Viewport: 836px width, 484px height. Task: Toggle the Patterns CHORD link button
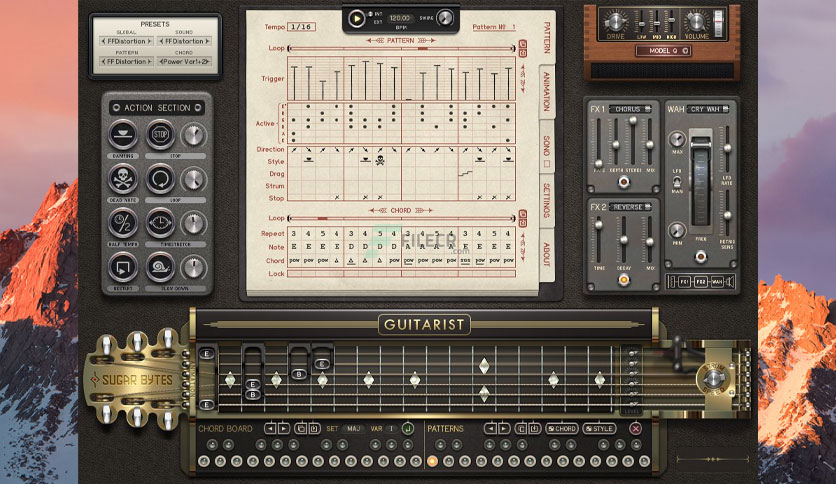click(562, 429)
